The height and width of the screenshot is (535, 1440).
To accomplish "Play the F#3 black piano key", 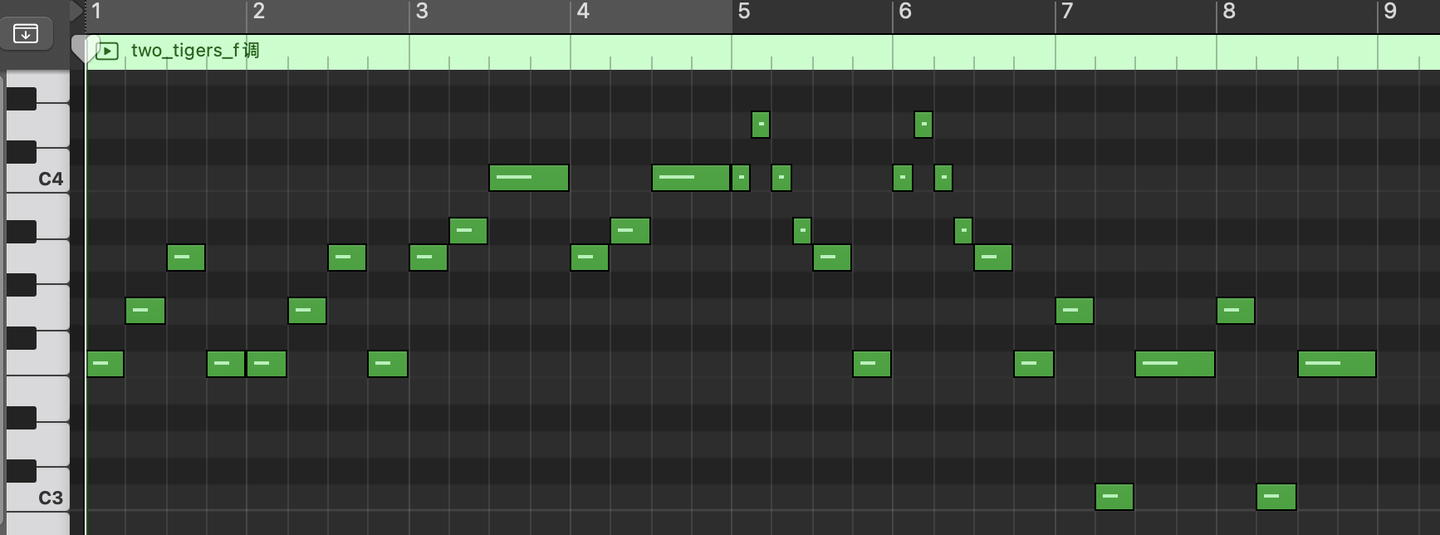I will pyautogui.click(x=21, y=337).
